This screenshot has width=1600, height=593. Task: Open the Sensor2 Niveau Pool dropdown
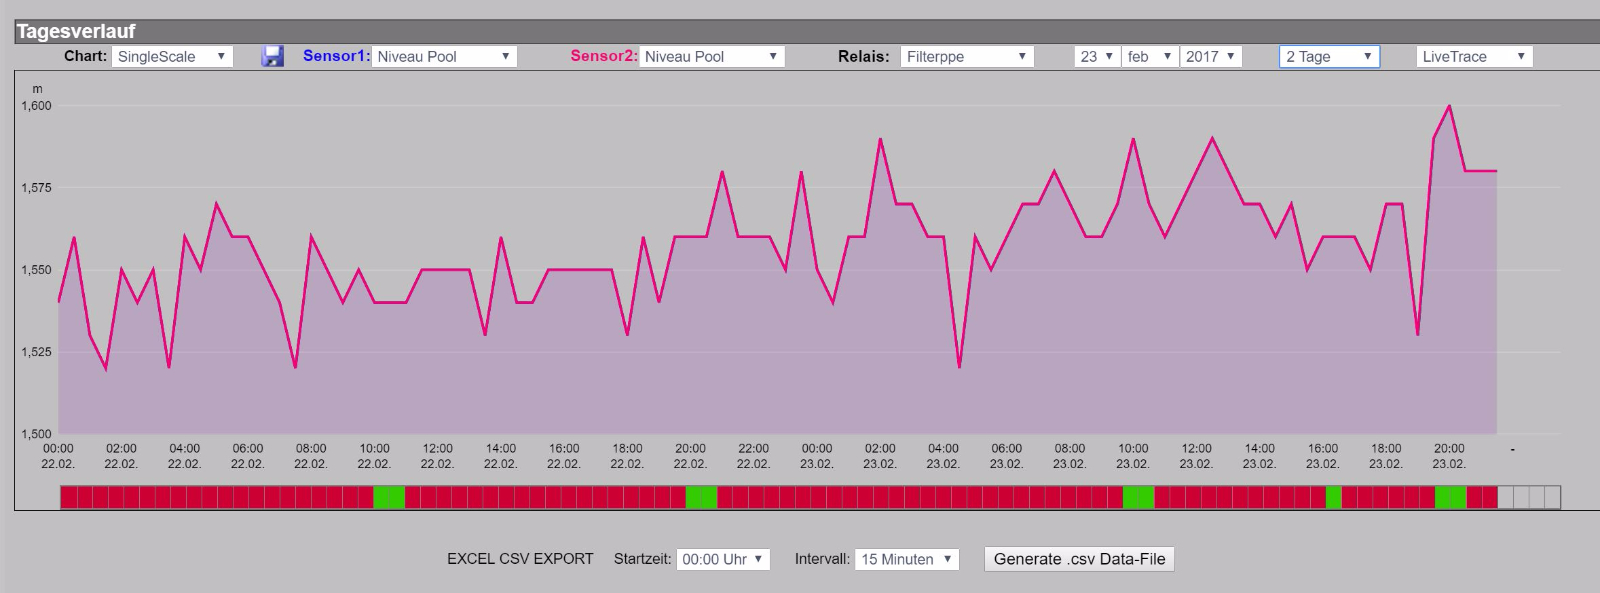[712, 56]
